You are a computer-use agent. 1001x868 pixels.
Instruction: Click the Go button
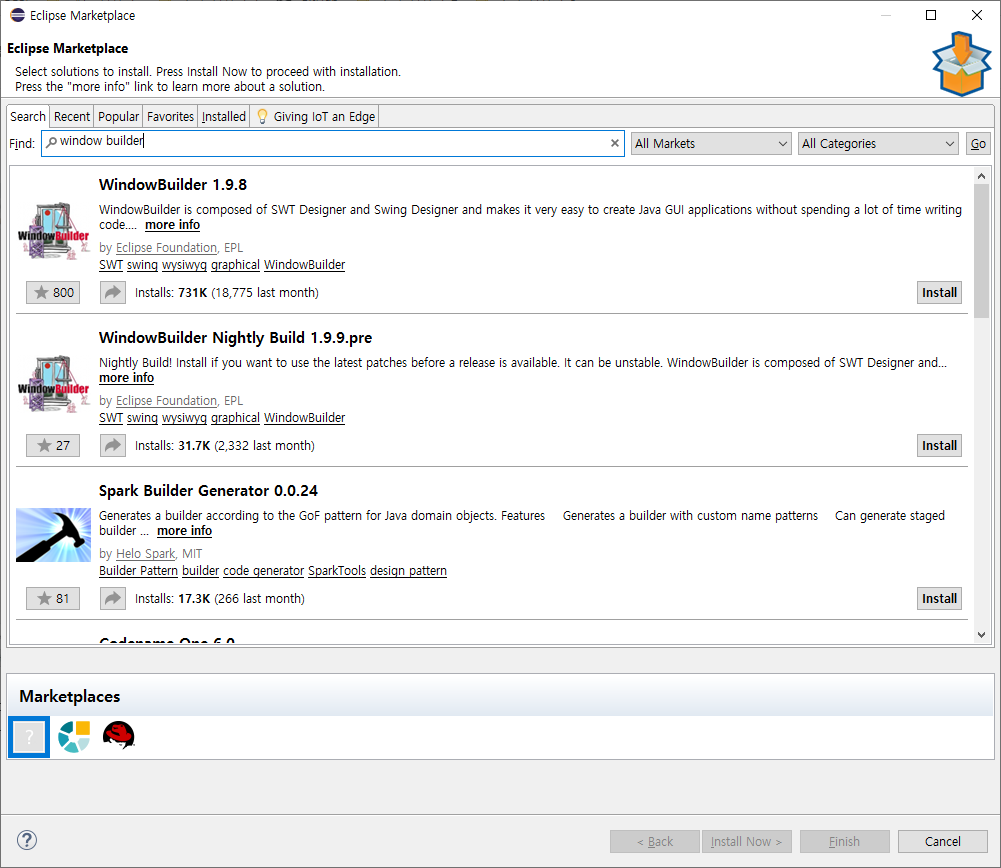point(978,144)
